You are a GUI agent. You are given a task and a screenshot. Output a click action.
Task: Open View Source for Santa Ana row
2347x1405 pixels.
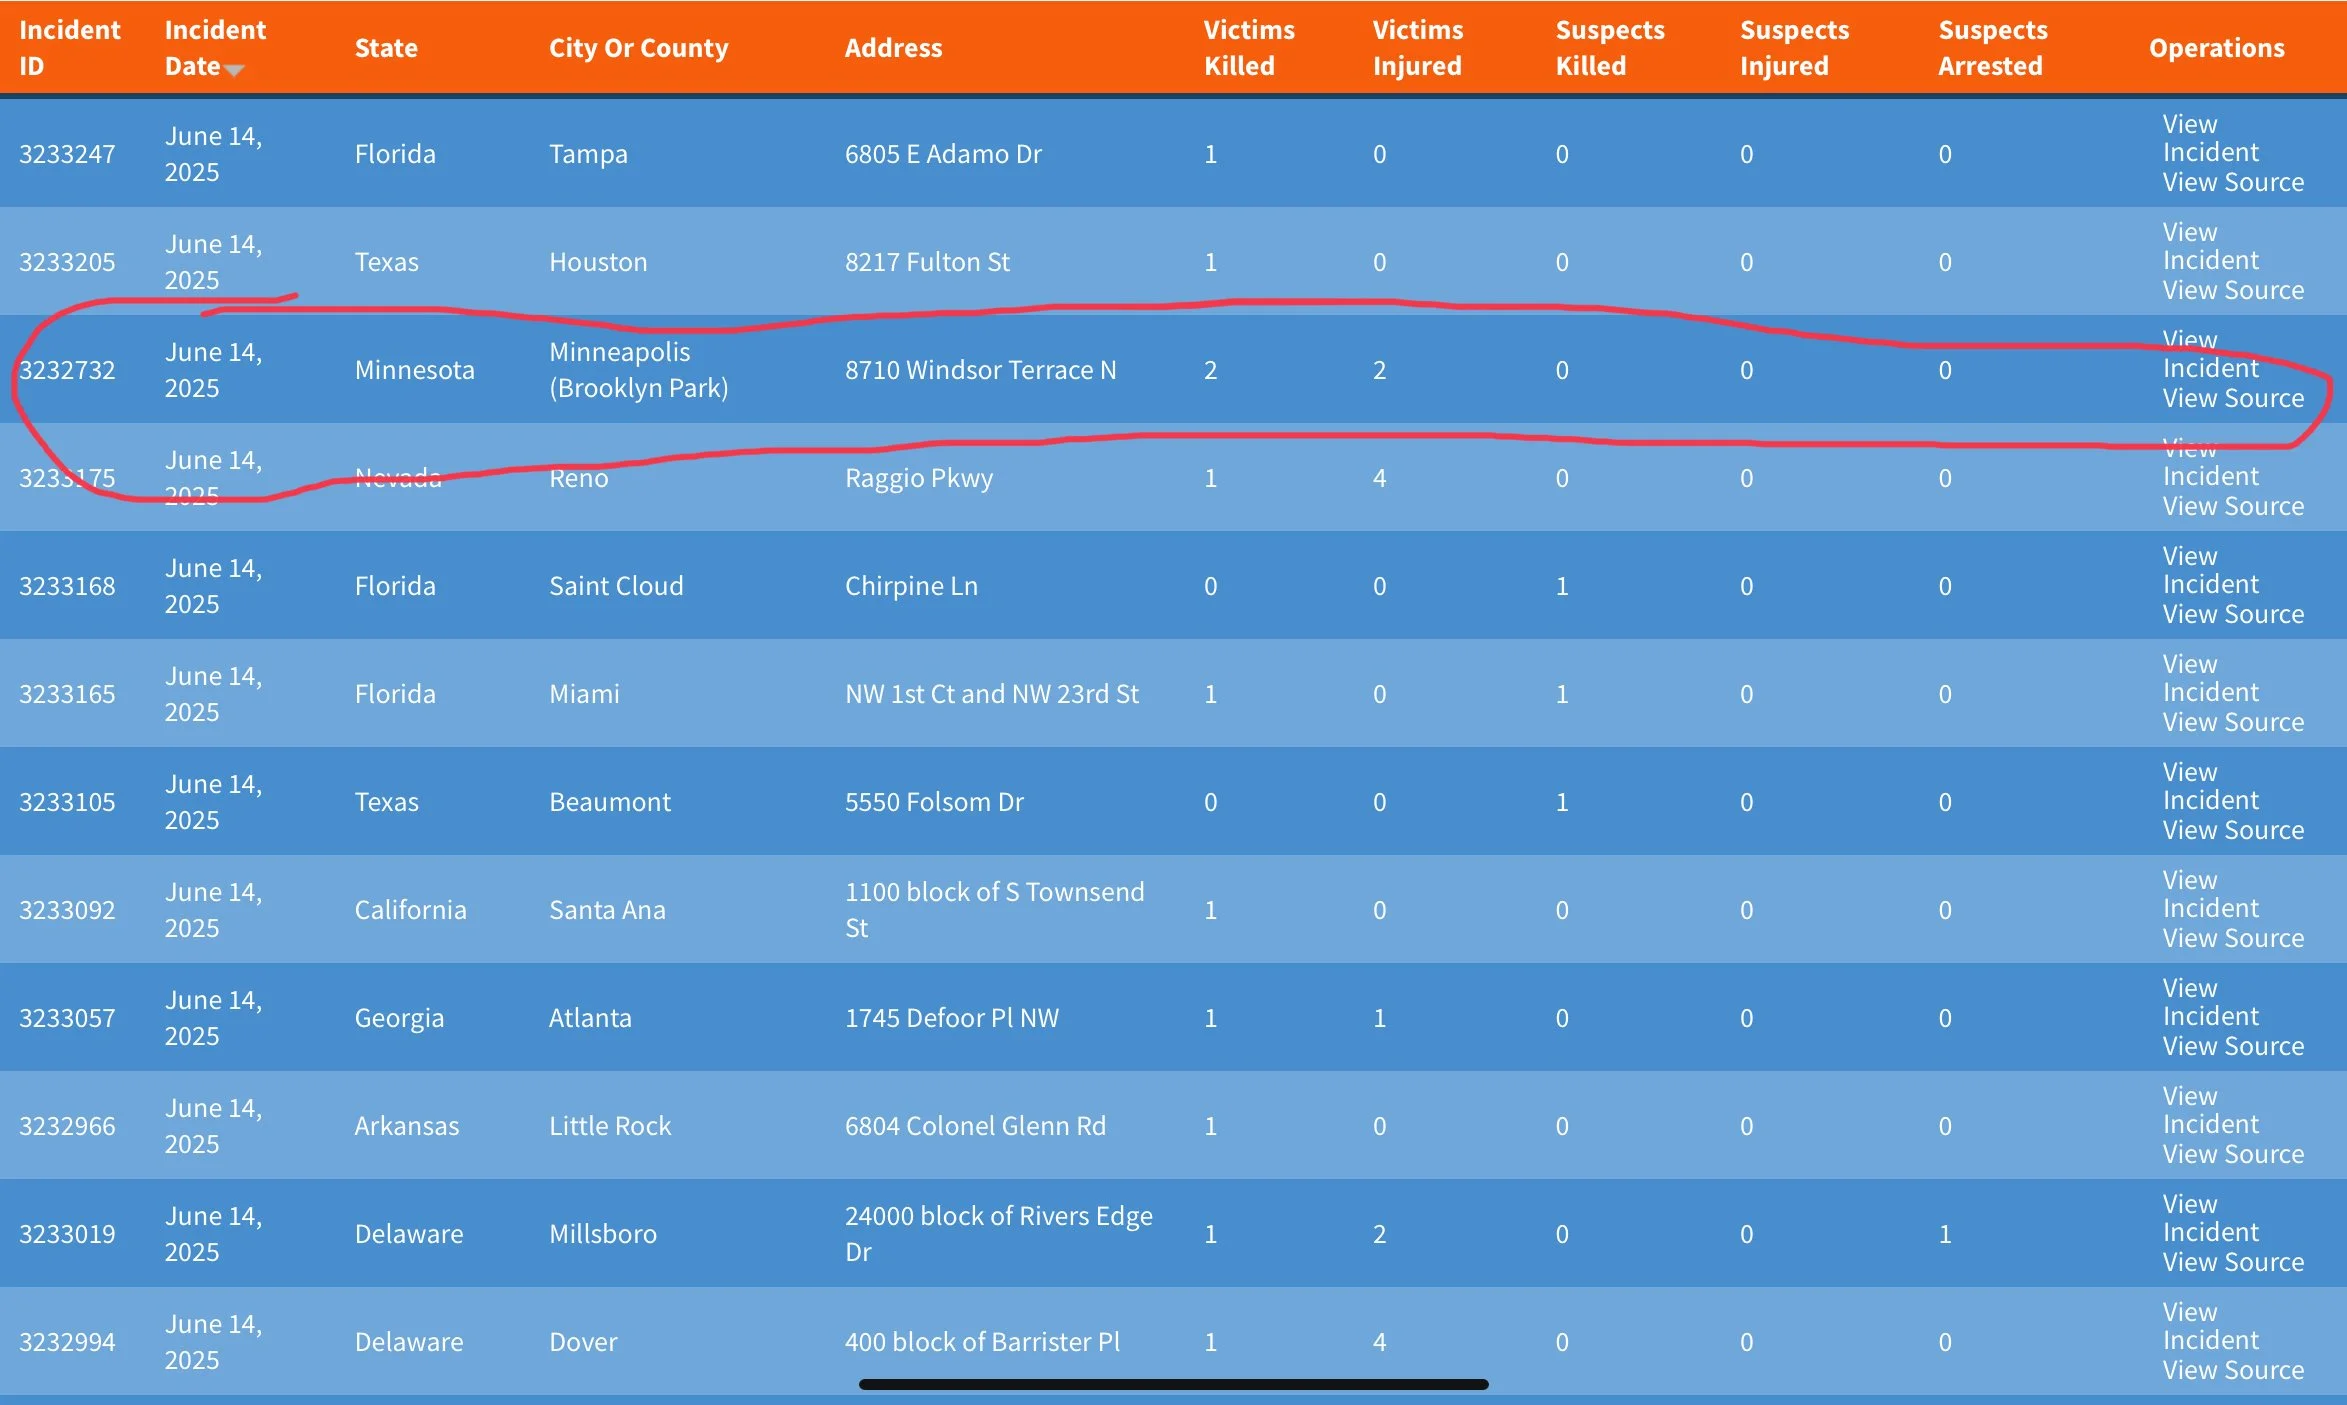[x=2232, y=939]
